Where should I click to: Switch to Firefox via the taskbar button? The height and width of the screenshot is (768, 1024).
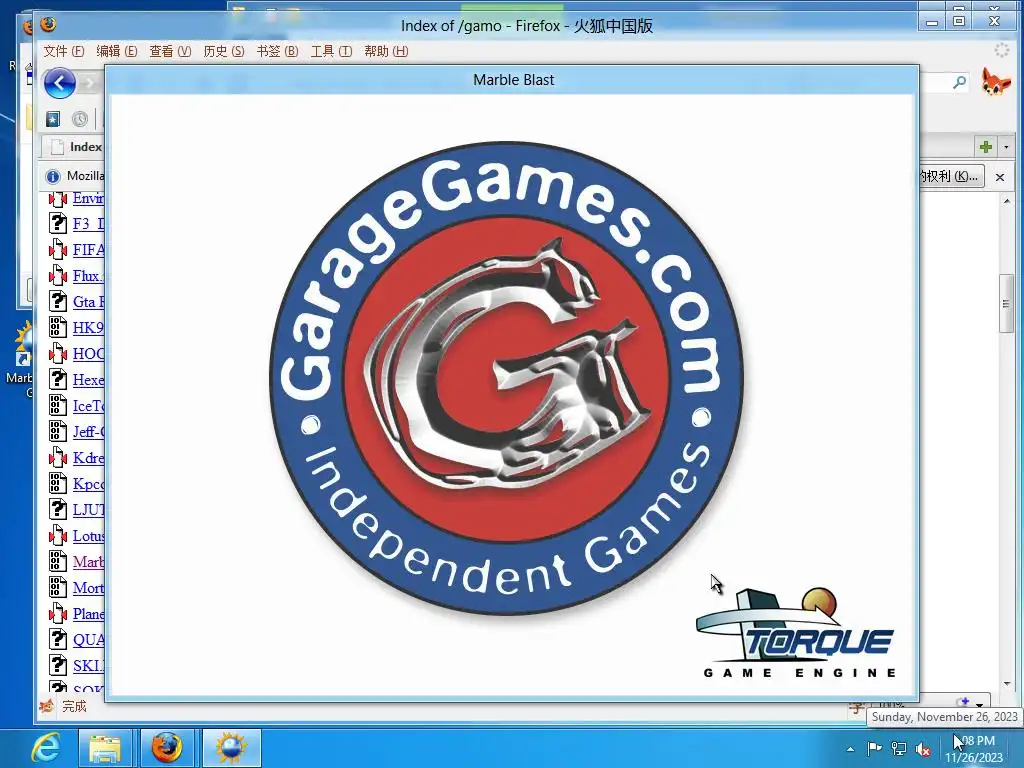(167, 748)
